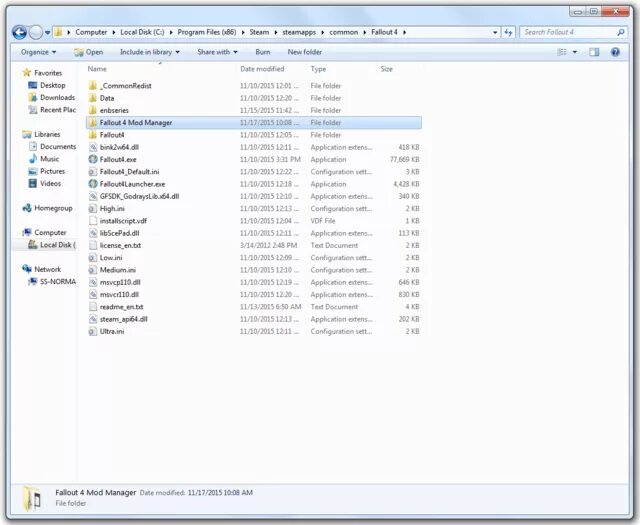Select the Medium.ini file
The image size is (640, 525).
pyautogui.click(x=254, y=270)
